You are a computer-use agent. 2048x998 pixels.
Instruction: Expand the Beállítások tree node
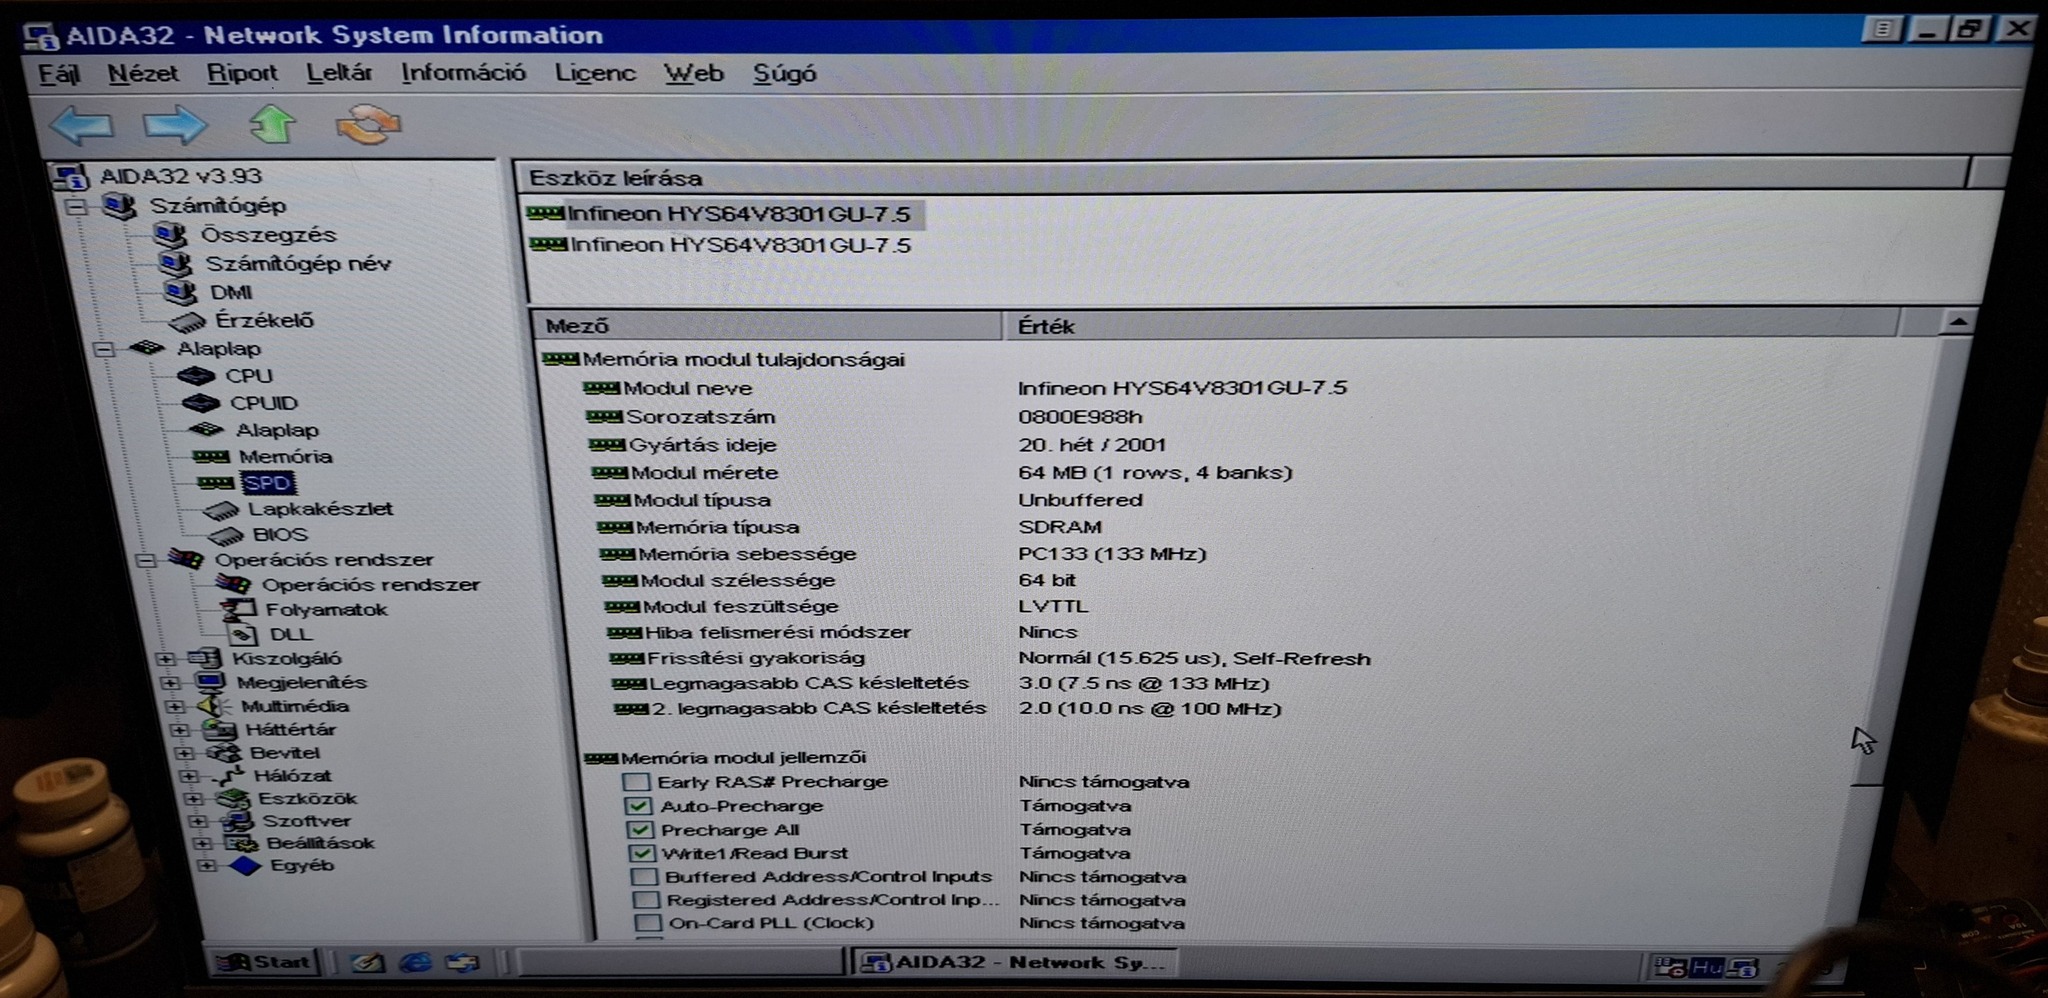203,843
